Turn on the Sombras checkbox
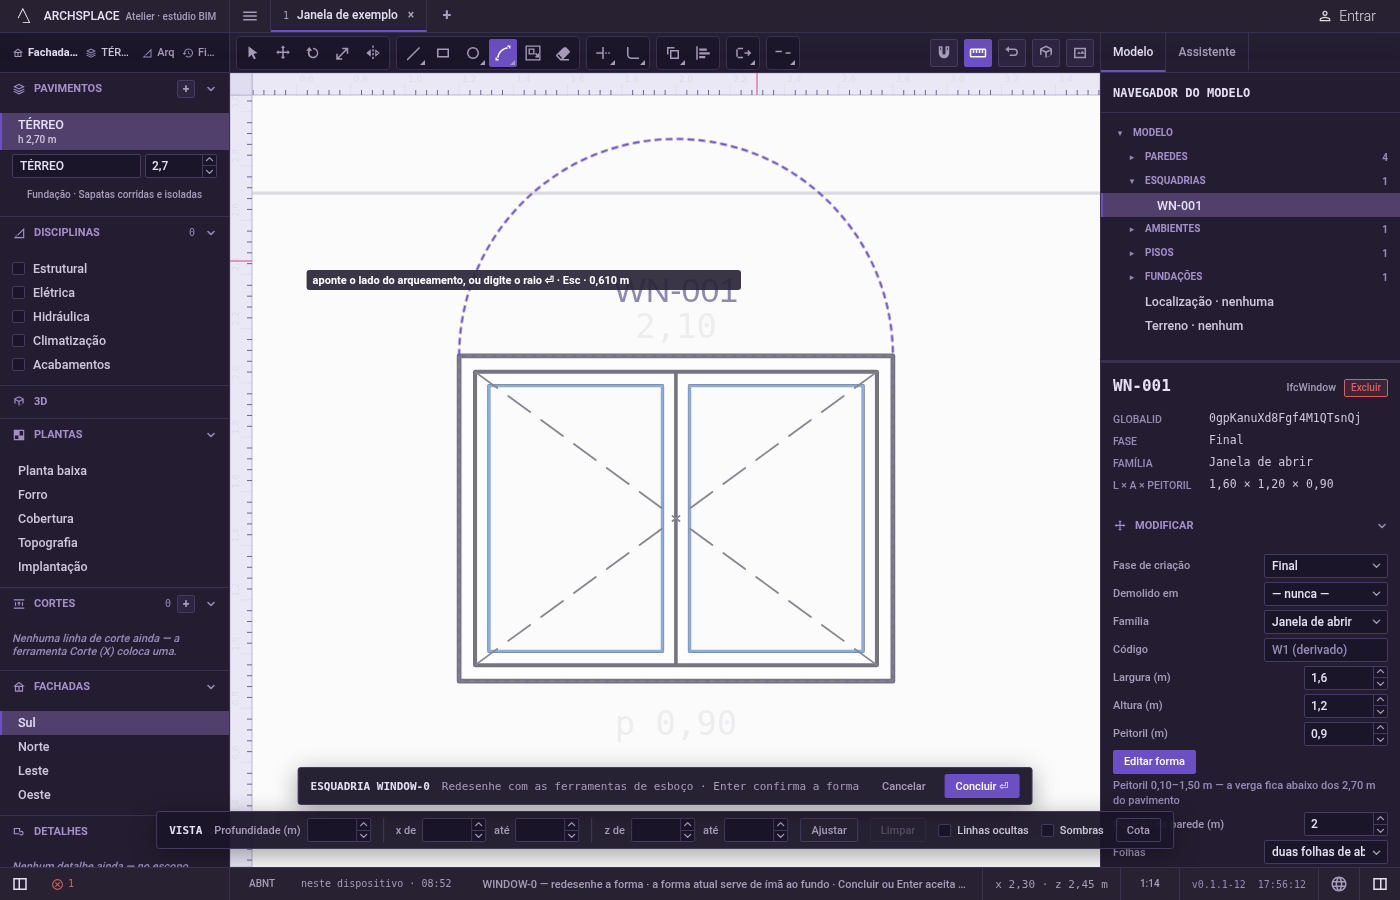The width and height of the screenshot is (1400, 900). point(1047,830)
